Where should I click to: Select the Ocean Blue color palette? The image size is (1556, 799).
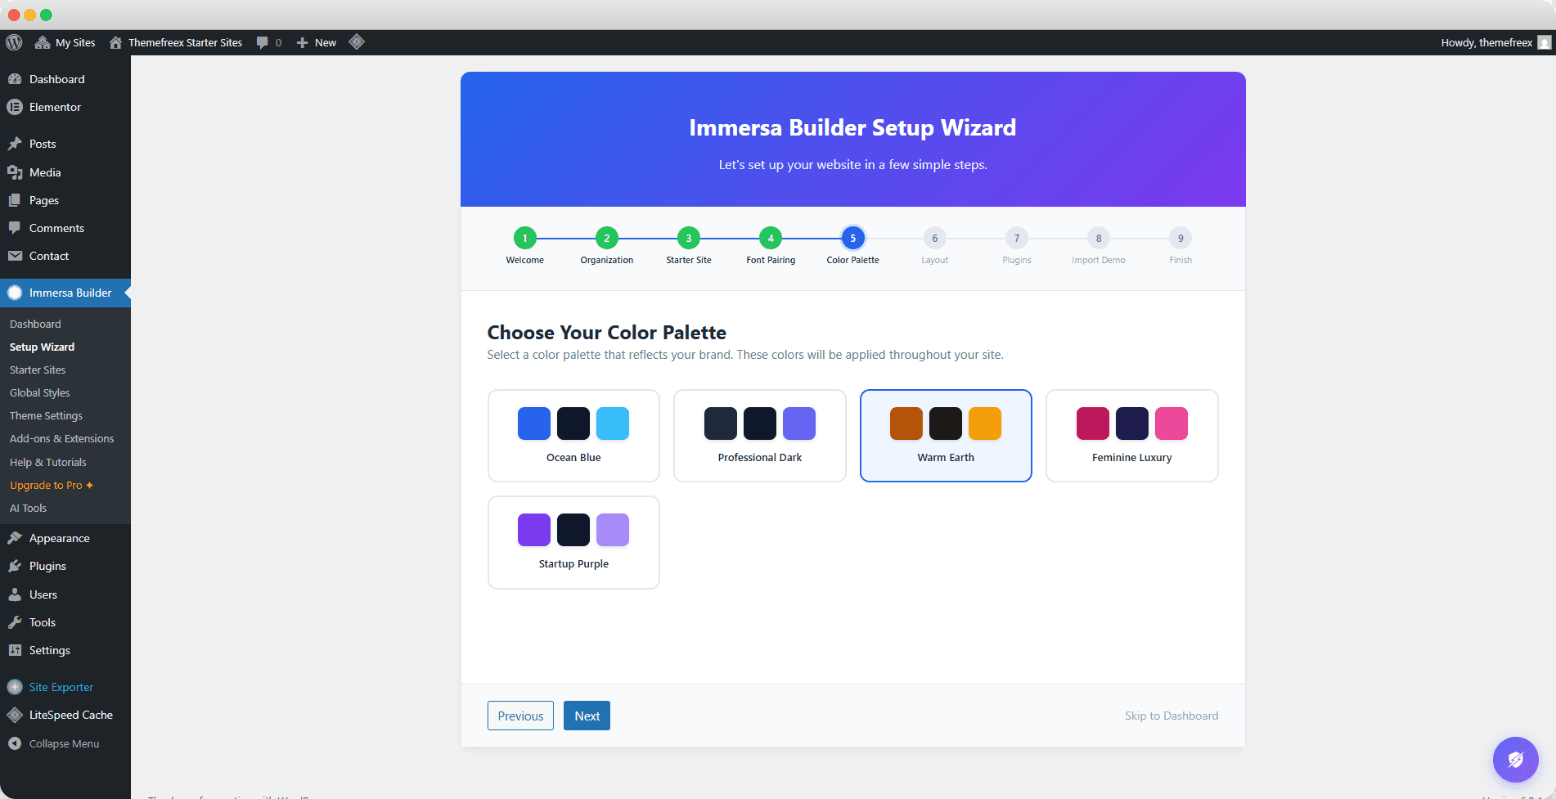(x=573, y=436)
